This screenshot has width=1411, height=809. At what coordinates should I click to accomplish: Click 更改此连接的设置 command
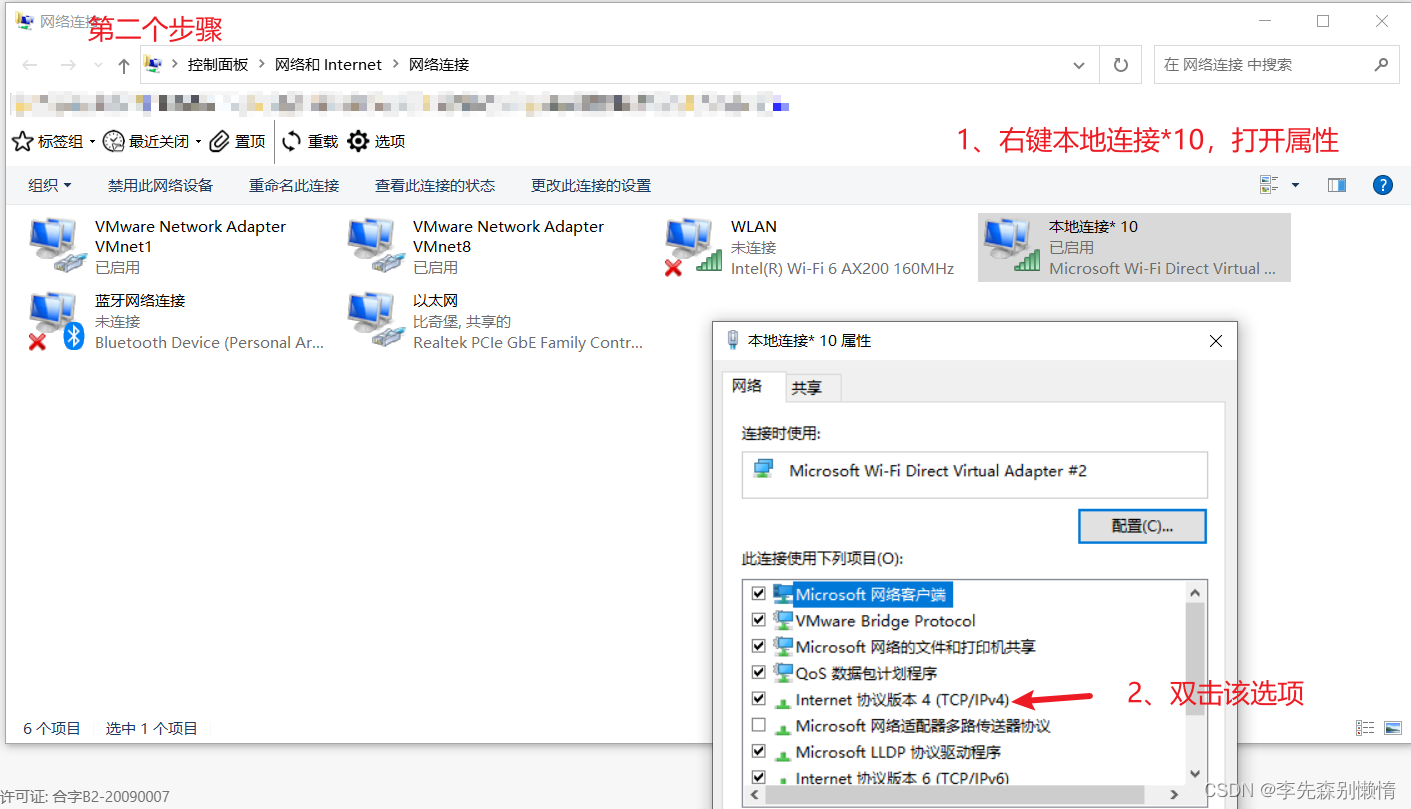591,185
